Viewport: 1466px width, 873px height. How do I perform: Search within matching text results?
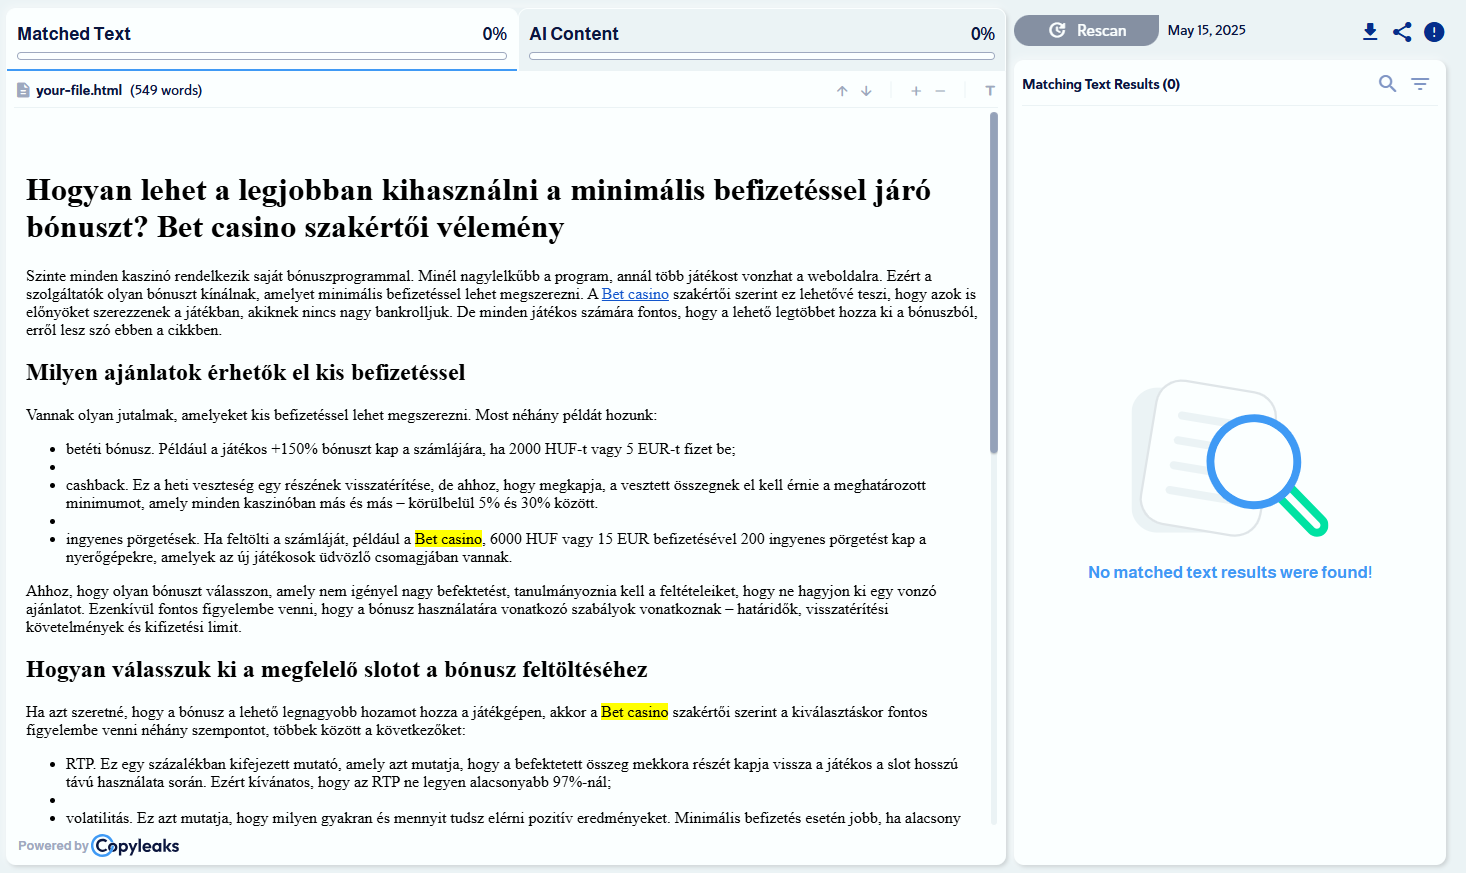(1387, 84)
